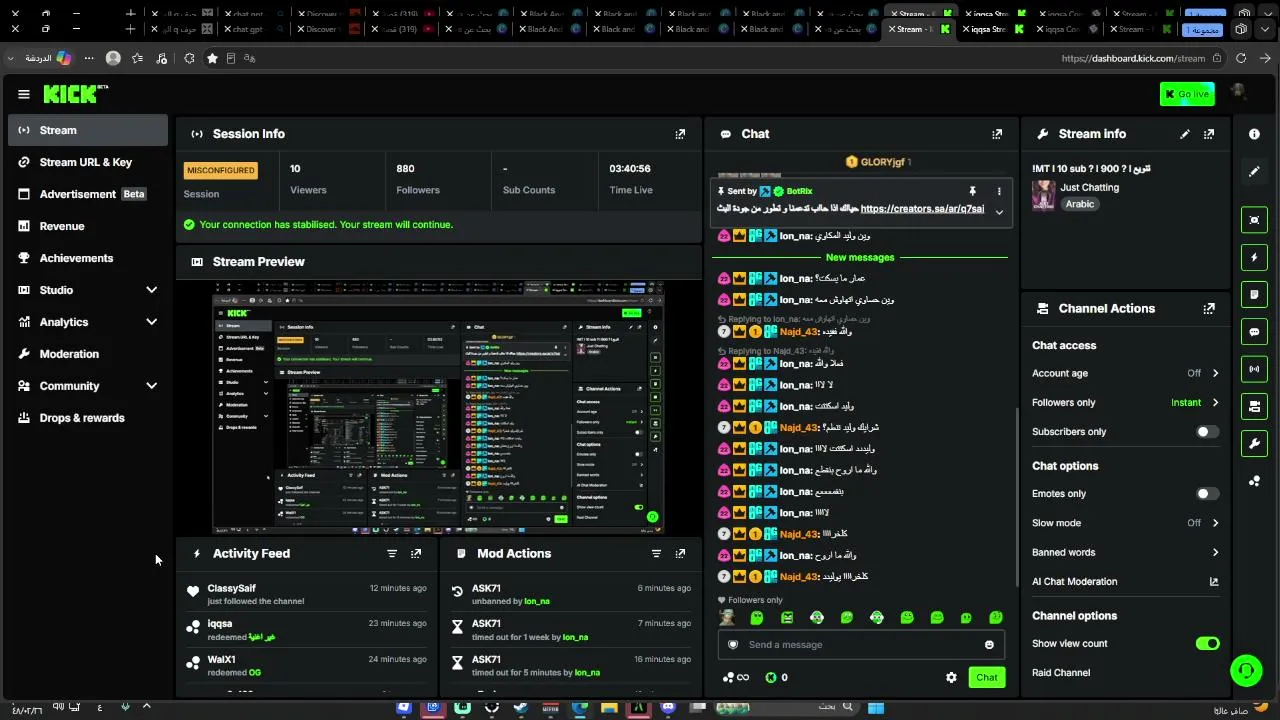Image resolution: width=1280 pixels, height=720 pixels.
Task: Open the creators.sa link in pinned message
Action: [x=922, y=209]
